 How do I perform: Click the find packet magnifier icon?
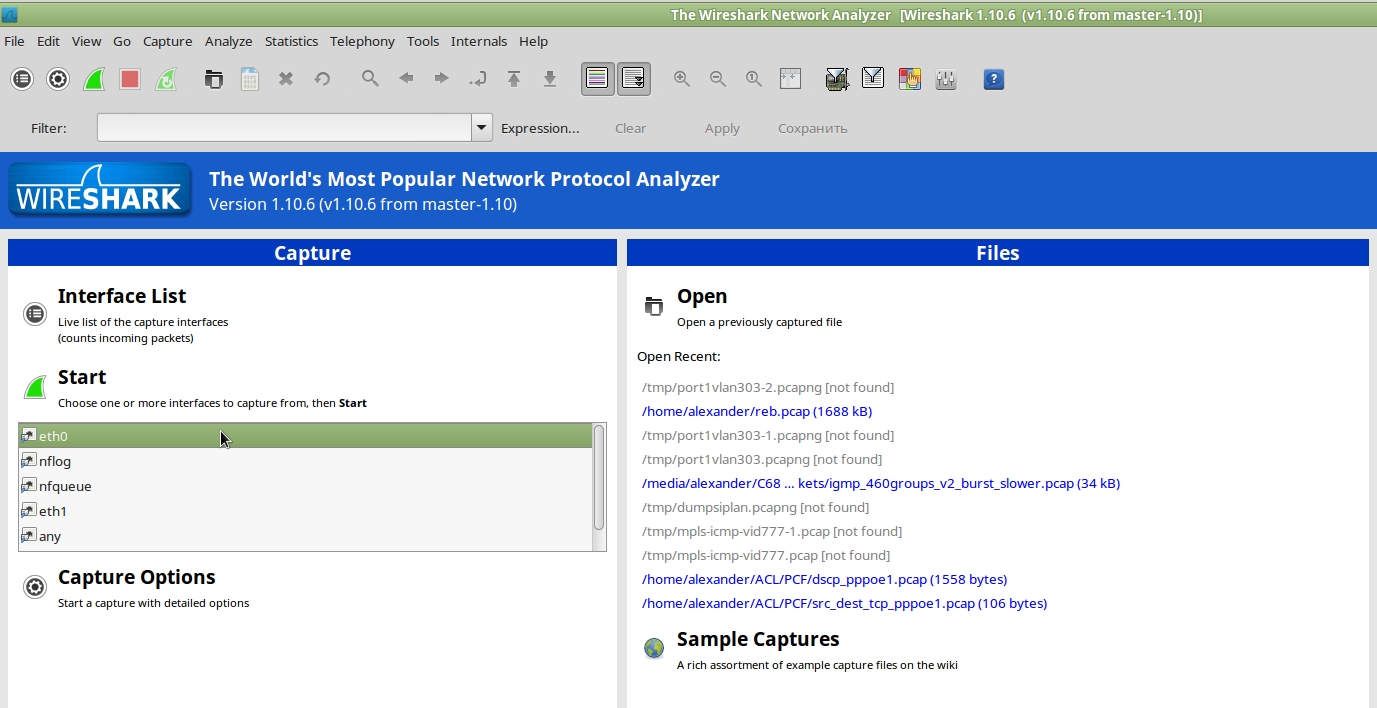tap(370, 79)
